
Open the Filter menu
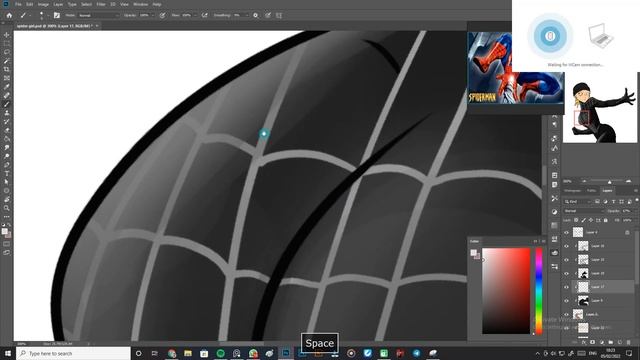101,4
